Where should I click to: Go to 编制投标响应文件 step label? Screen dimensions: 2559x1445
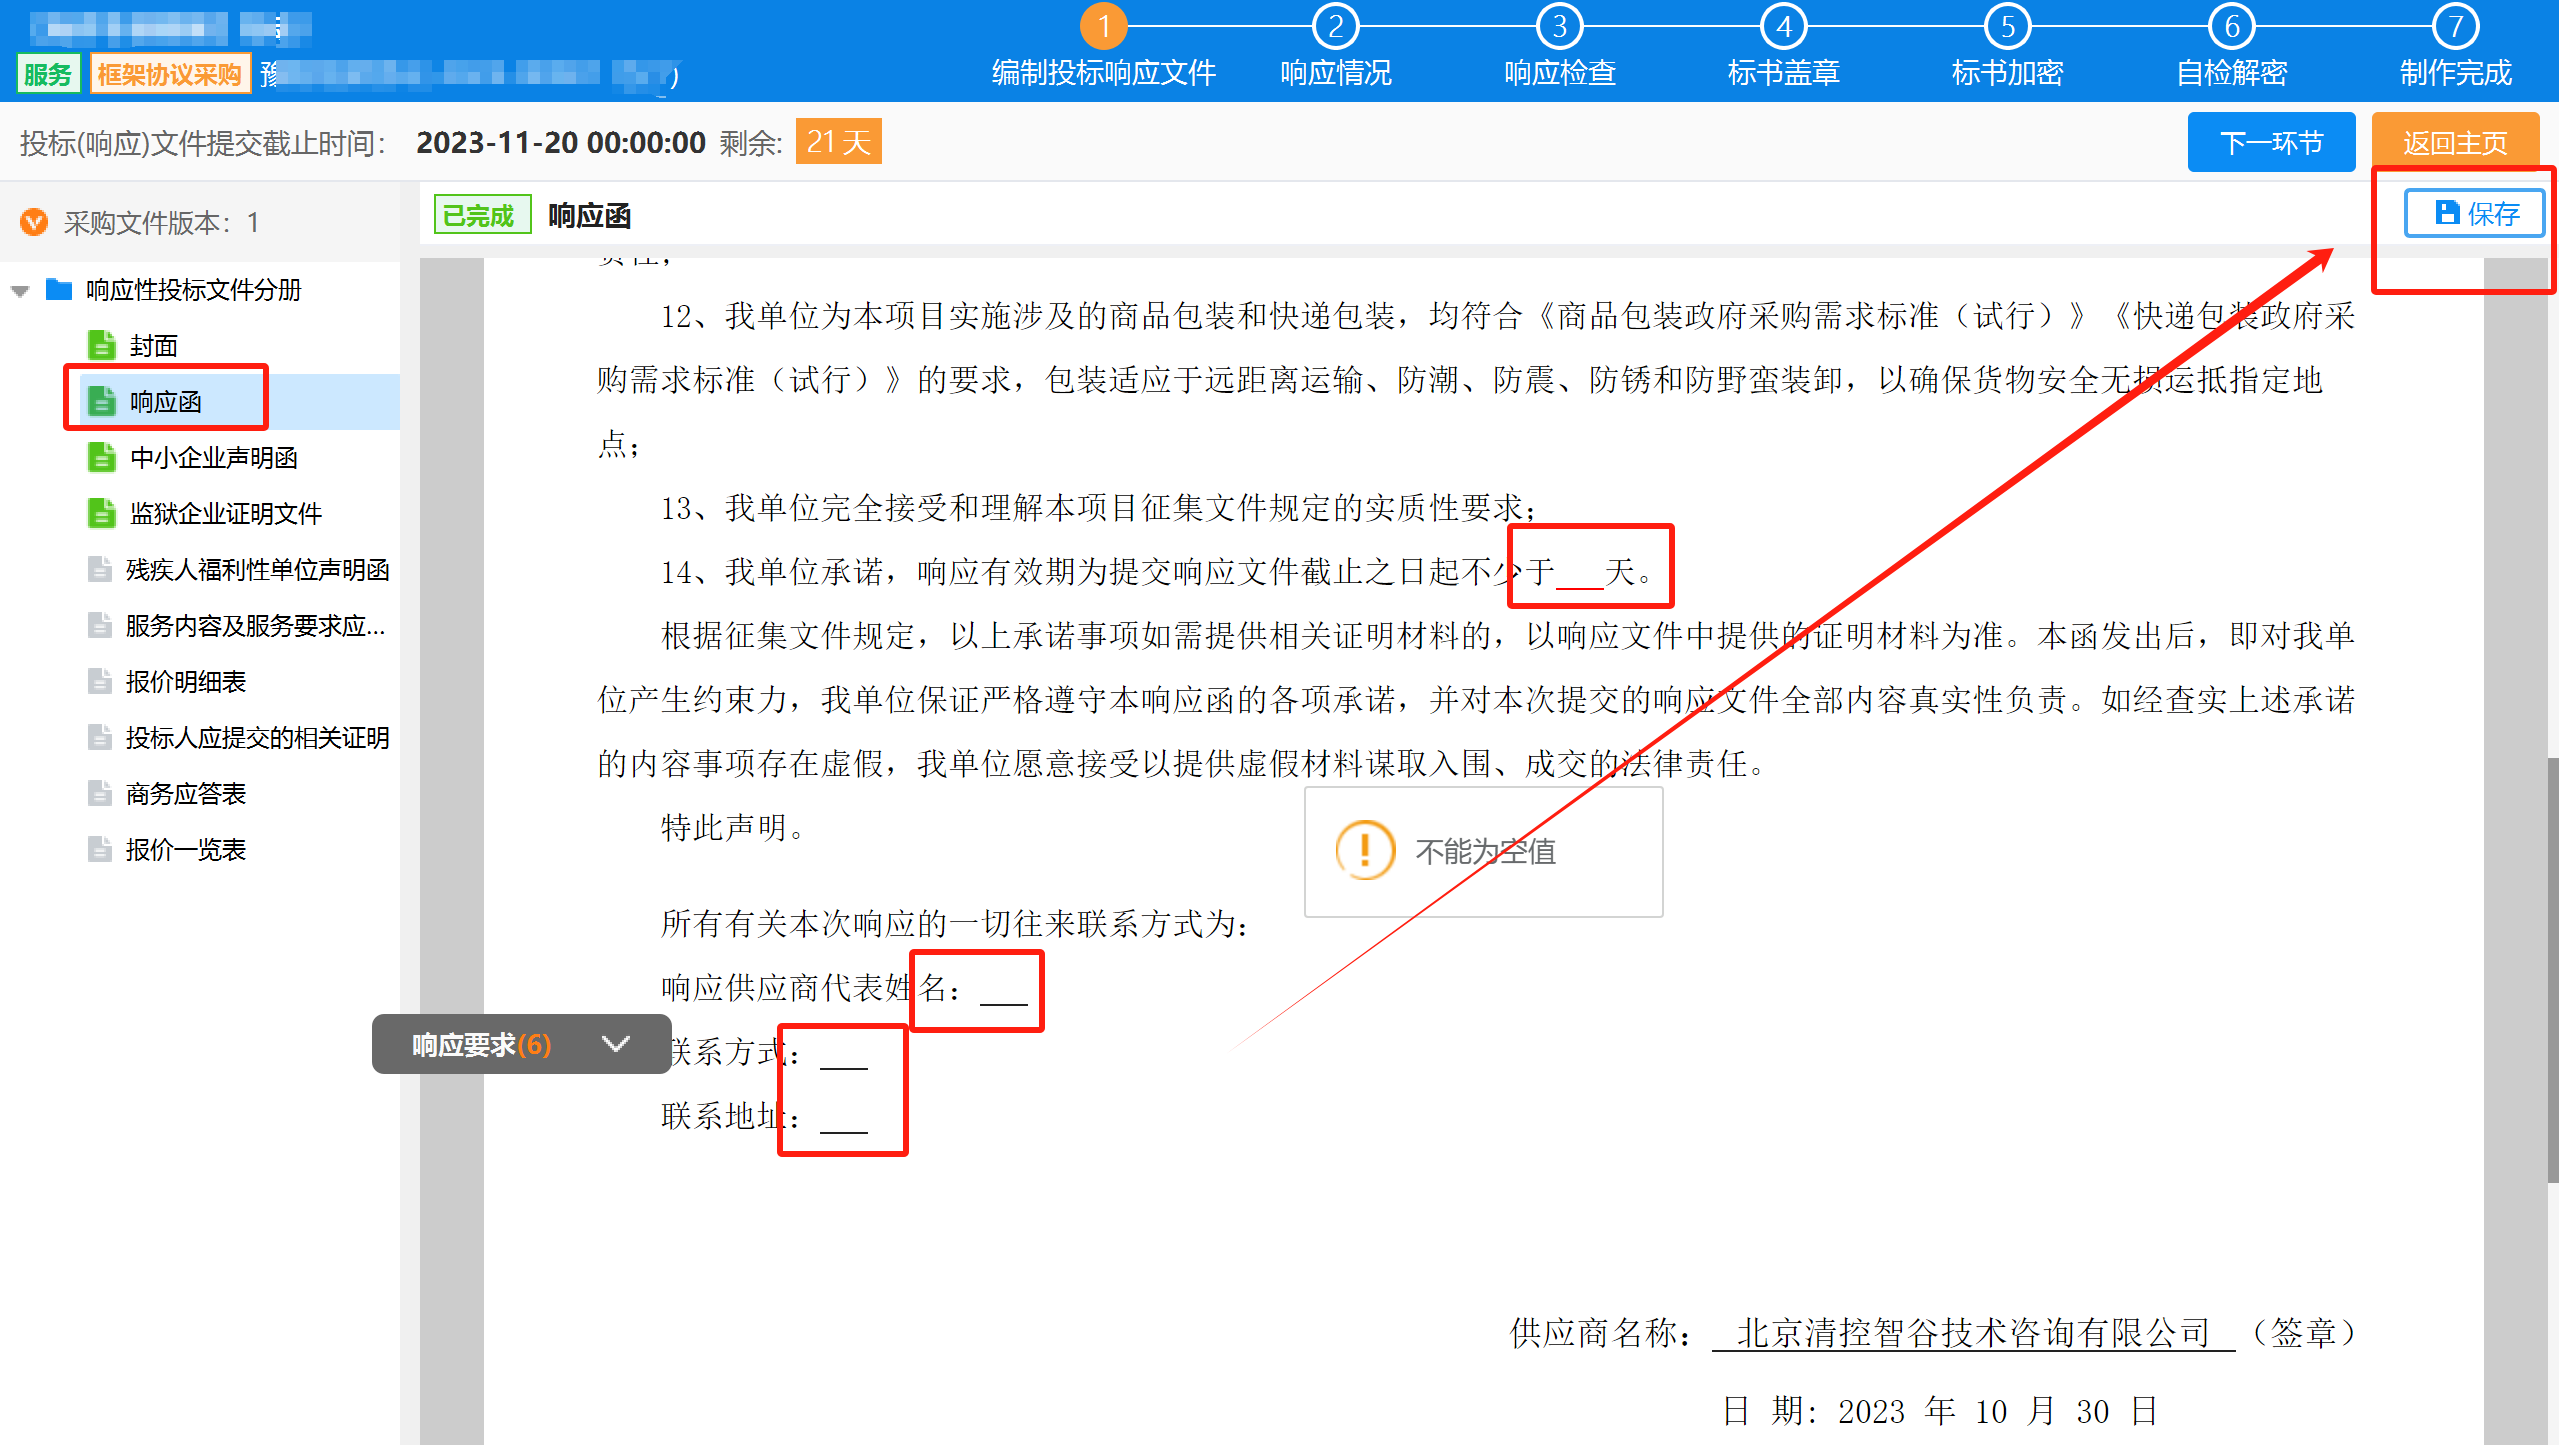point(1103,73)
